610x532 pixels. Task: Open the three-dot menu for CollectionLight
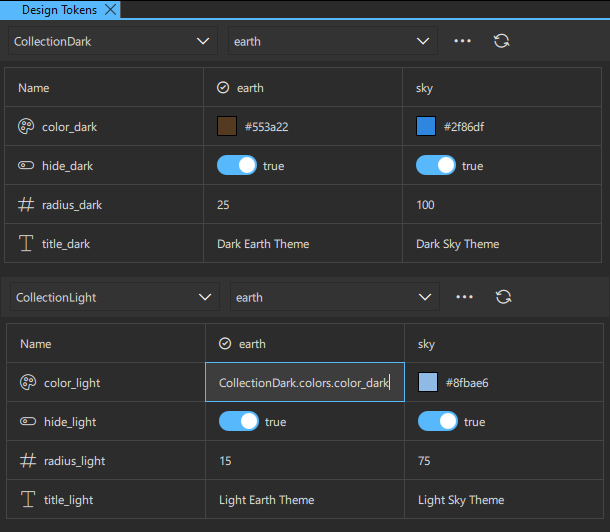point(464,297)
